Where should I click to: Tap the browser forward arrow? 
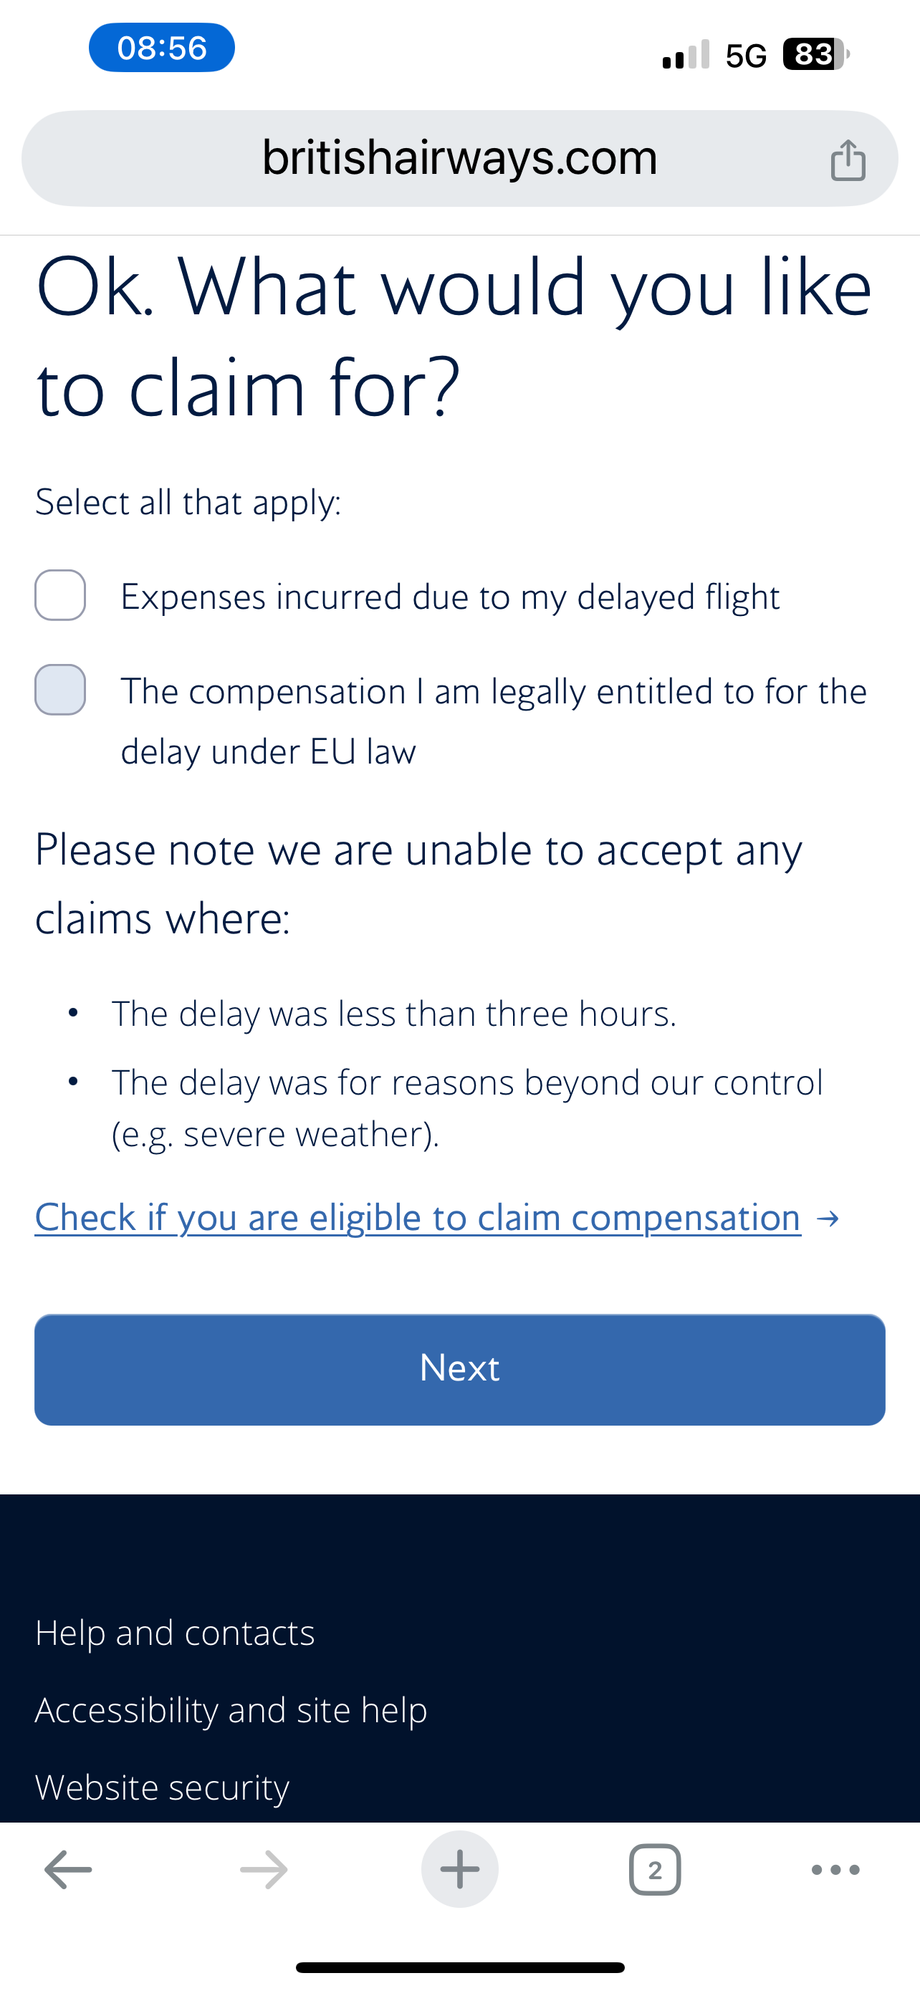tap(264, 1869)
